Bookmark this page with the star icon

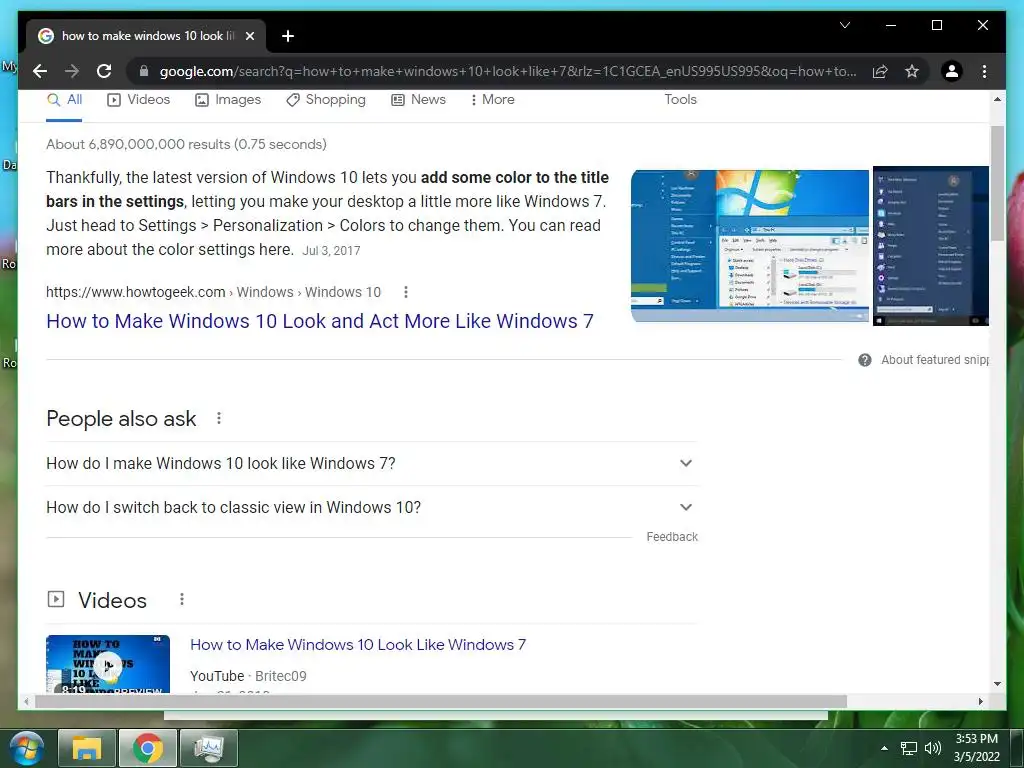[x=912, y=71]
